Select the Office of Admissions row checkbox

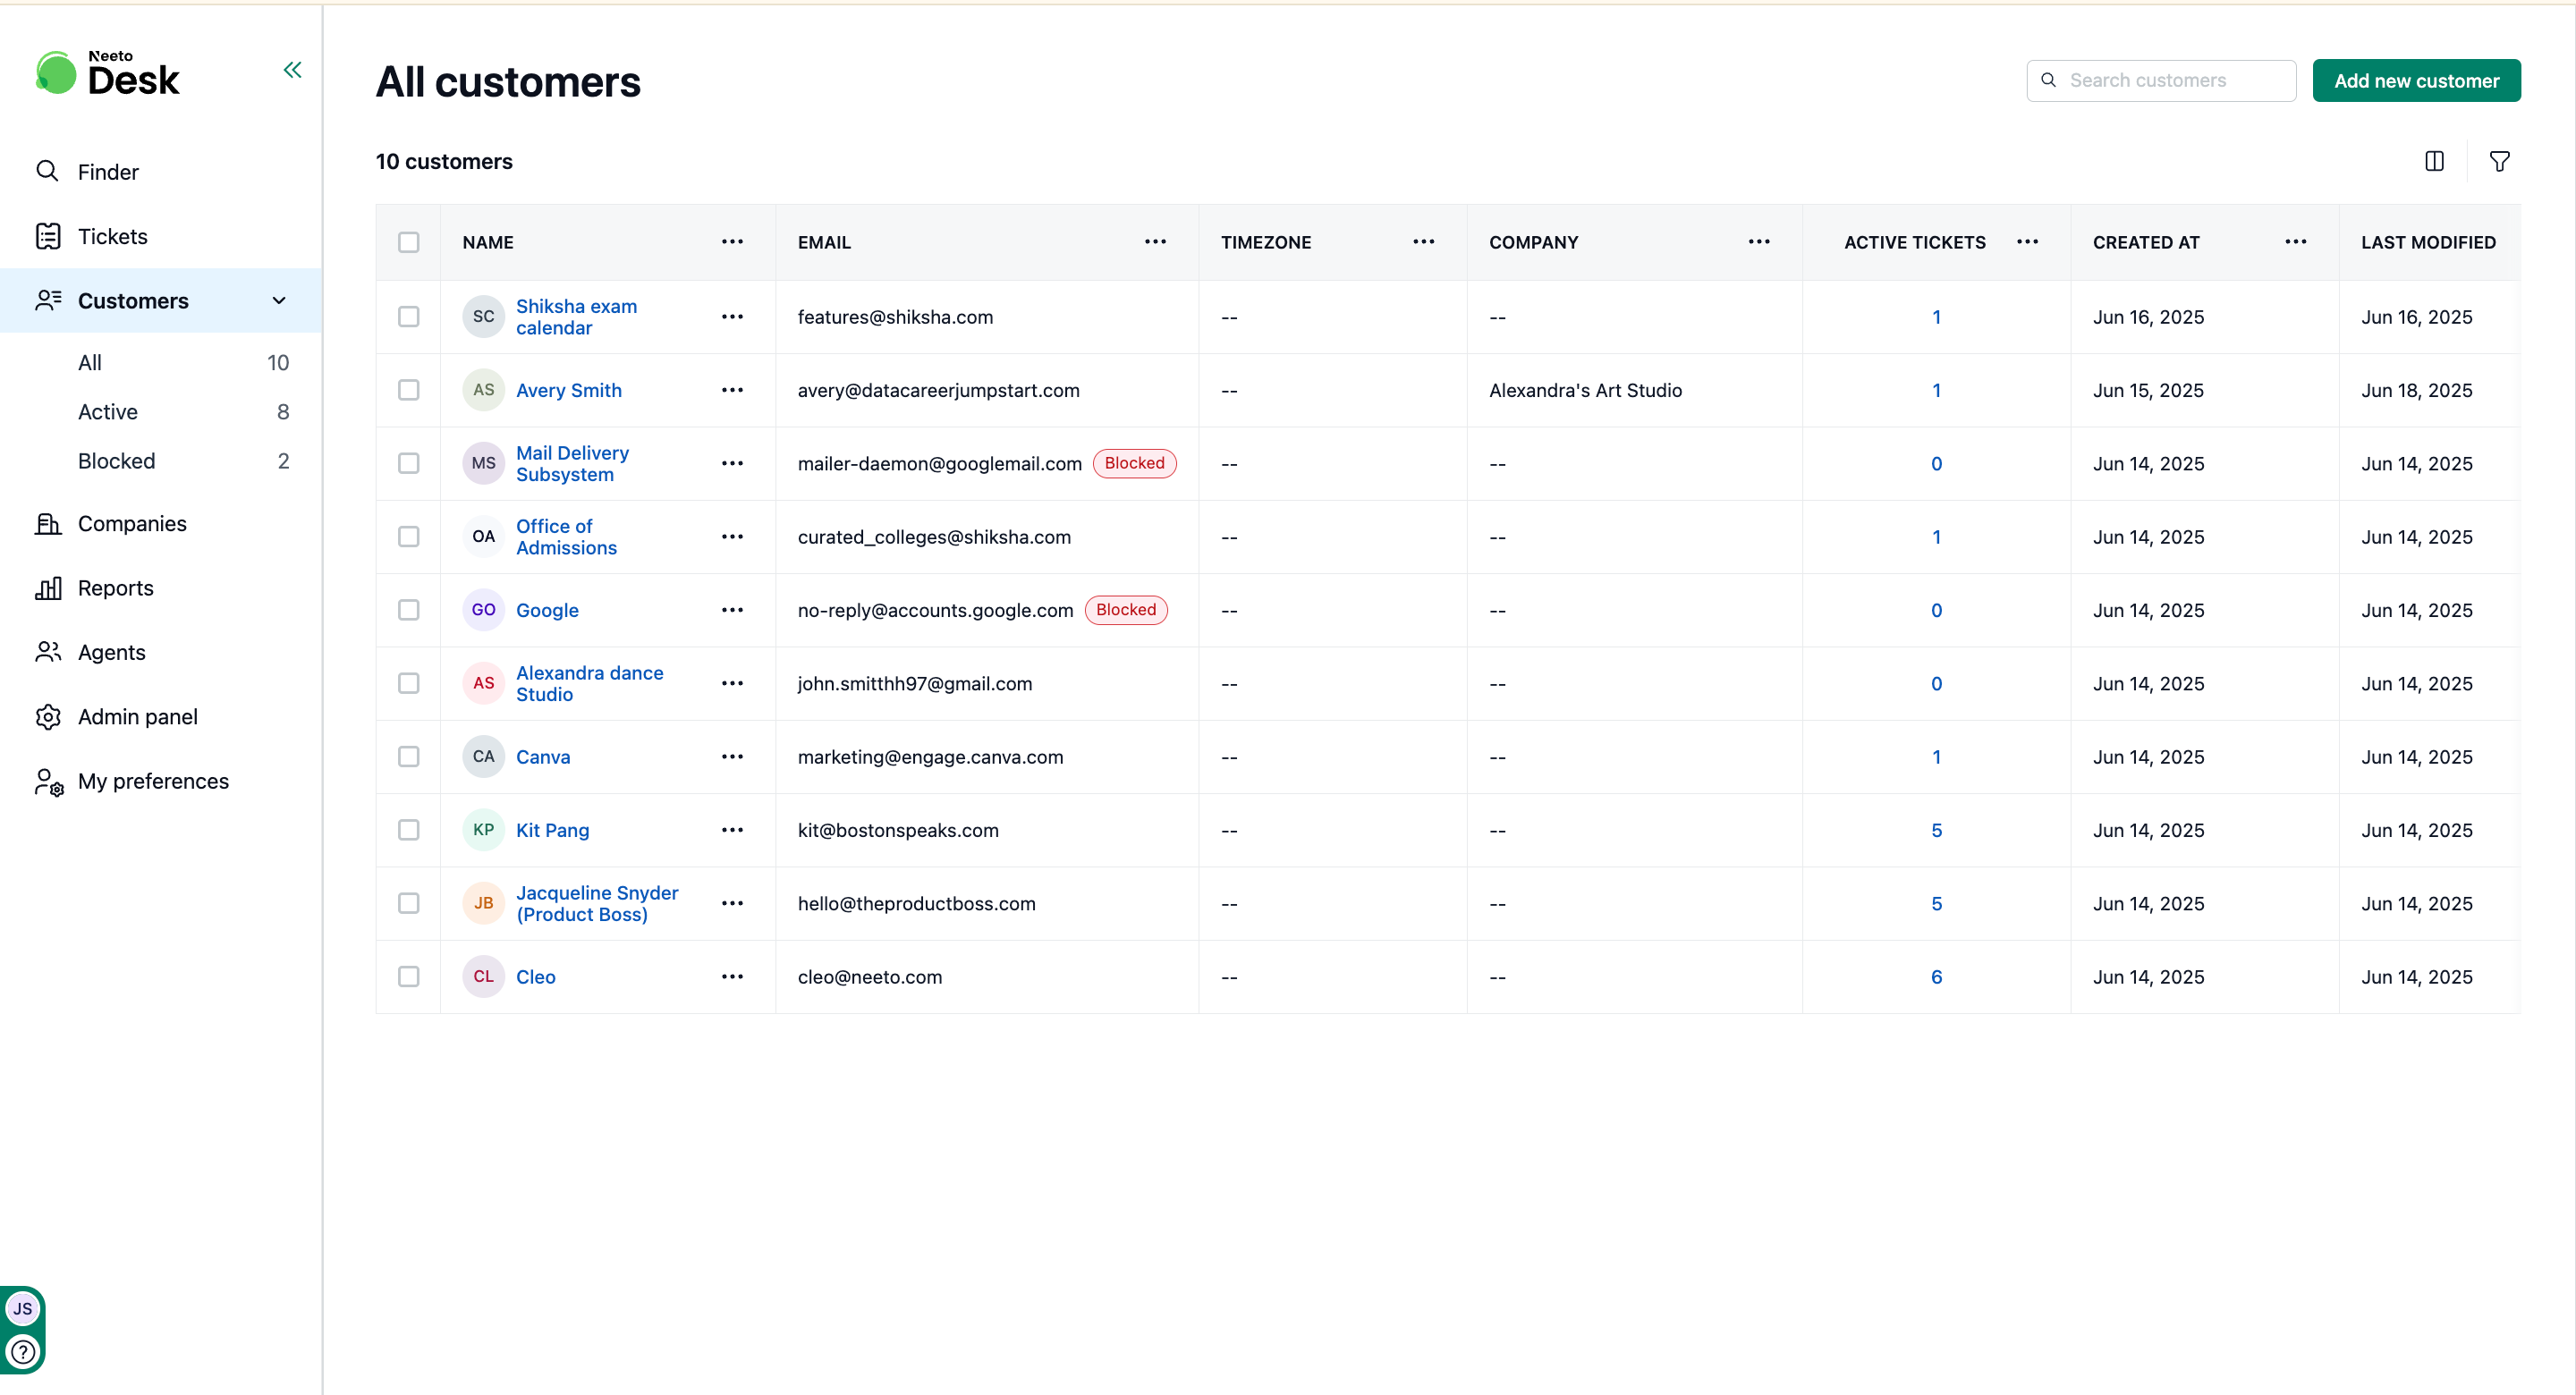coord(408,537)
